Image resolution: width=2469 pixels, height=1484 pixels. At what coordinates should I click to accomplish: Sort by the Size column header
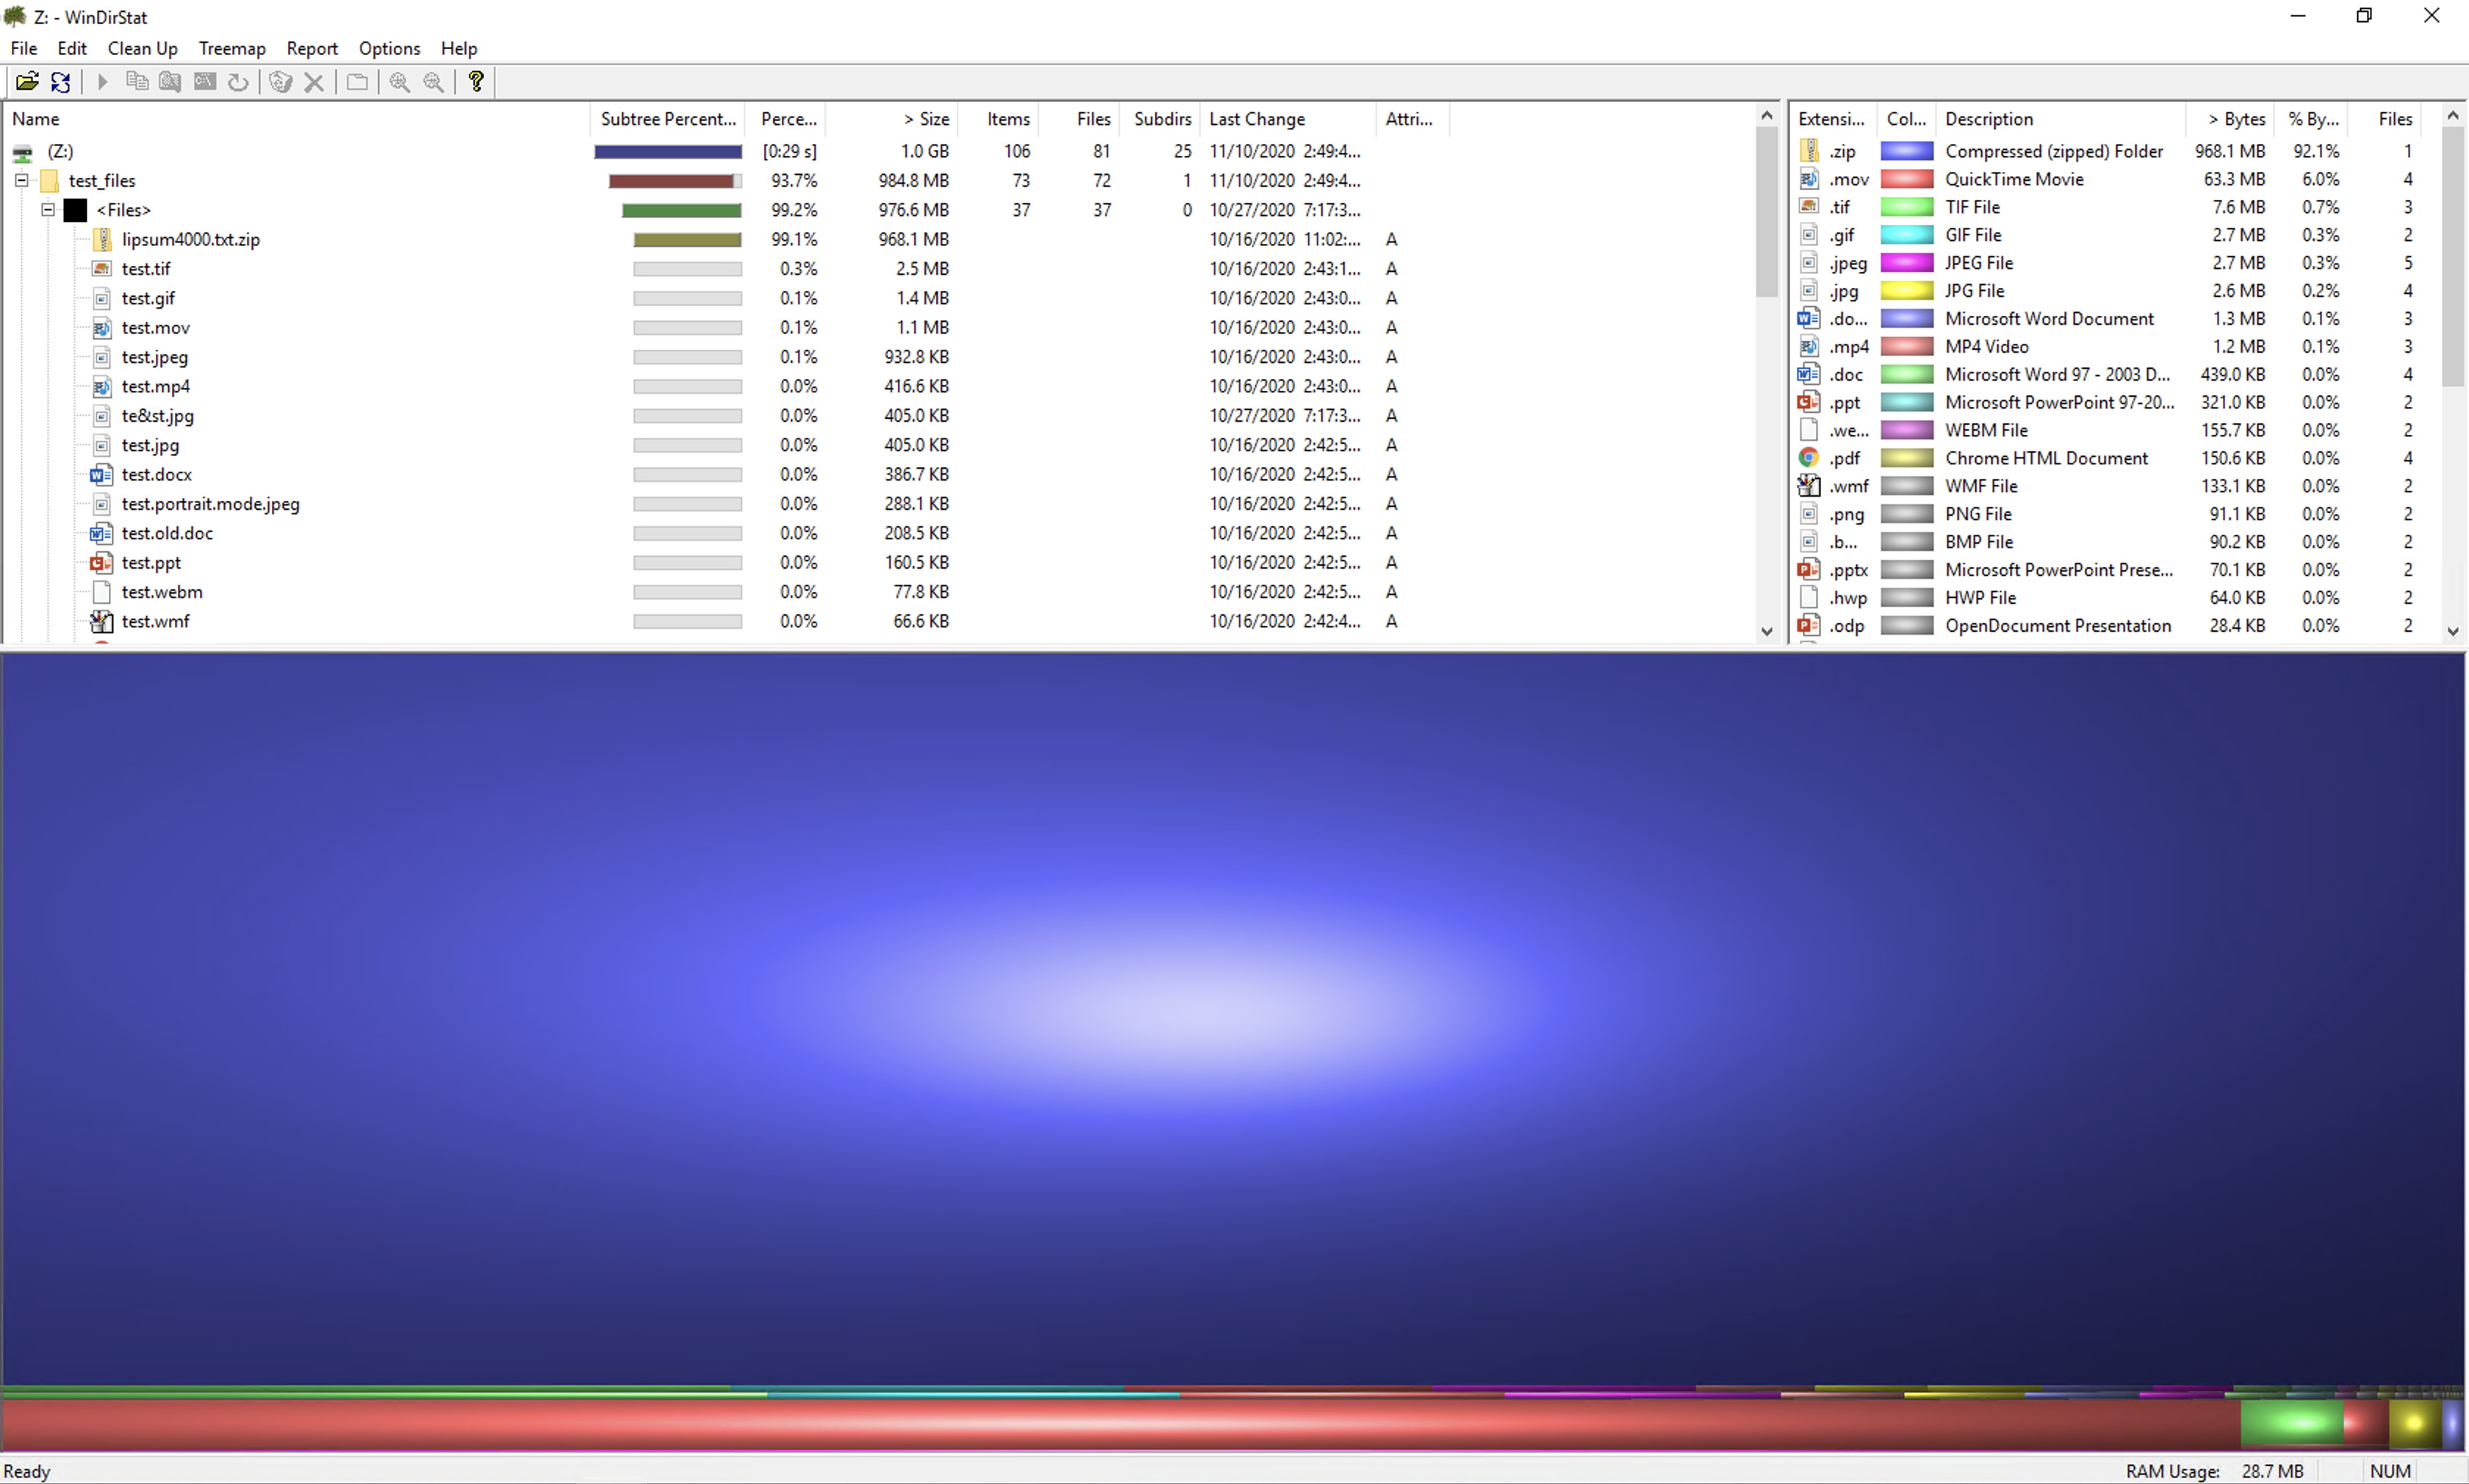coord(893,119)
